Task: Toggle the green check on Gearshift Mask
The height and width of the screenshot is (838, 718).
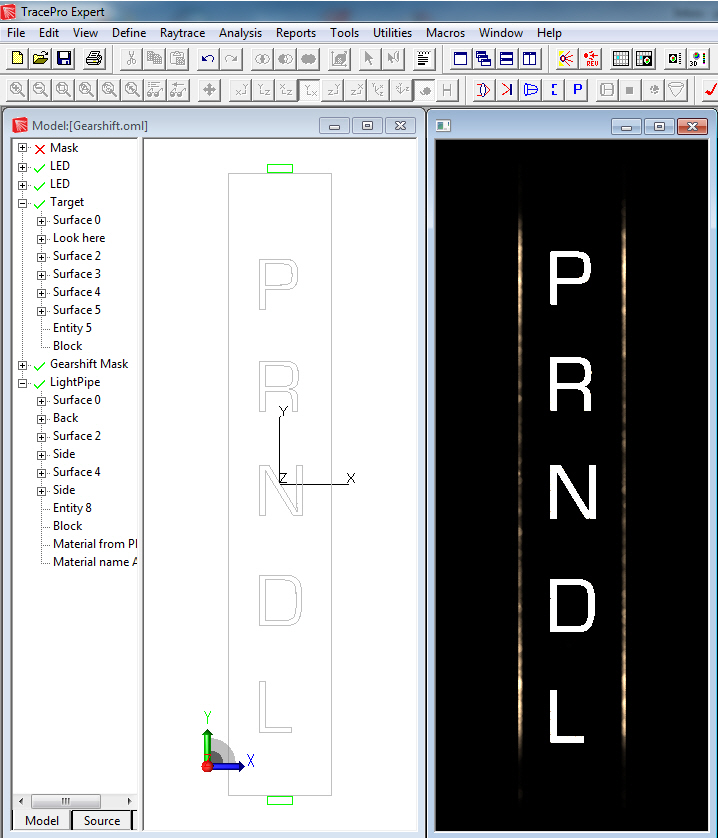Action: [x=40, y=366]
